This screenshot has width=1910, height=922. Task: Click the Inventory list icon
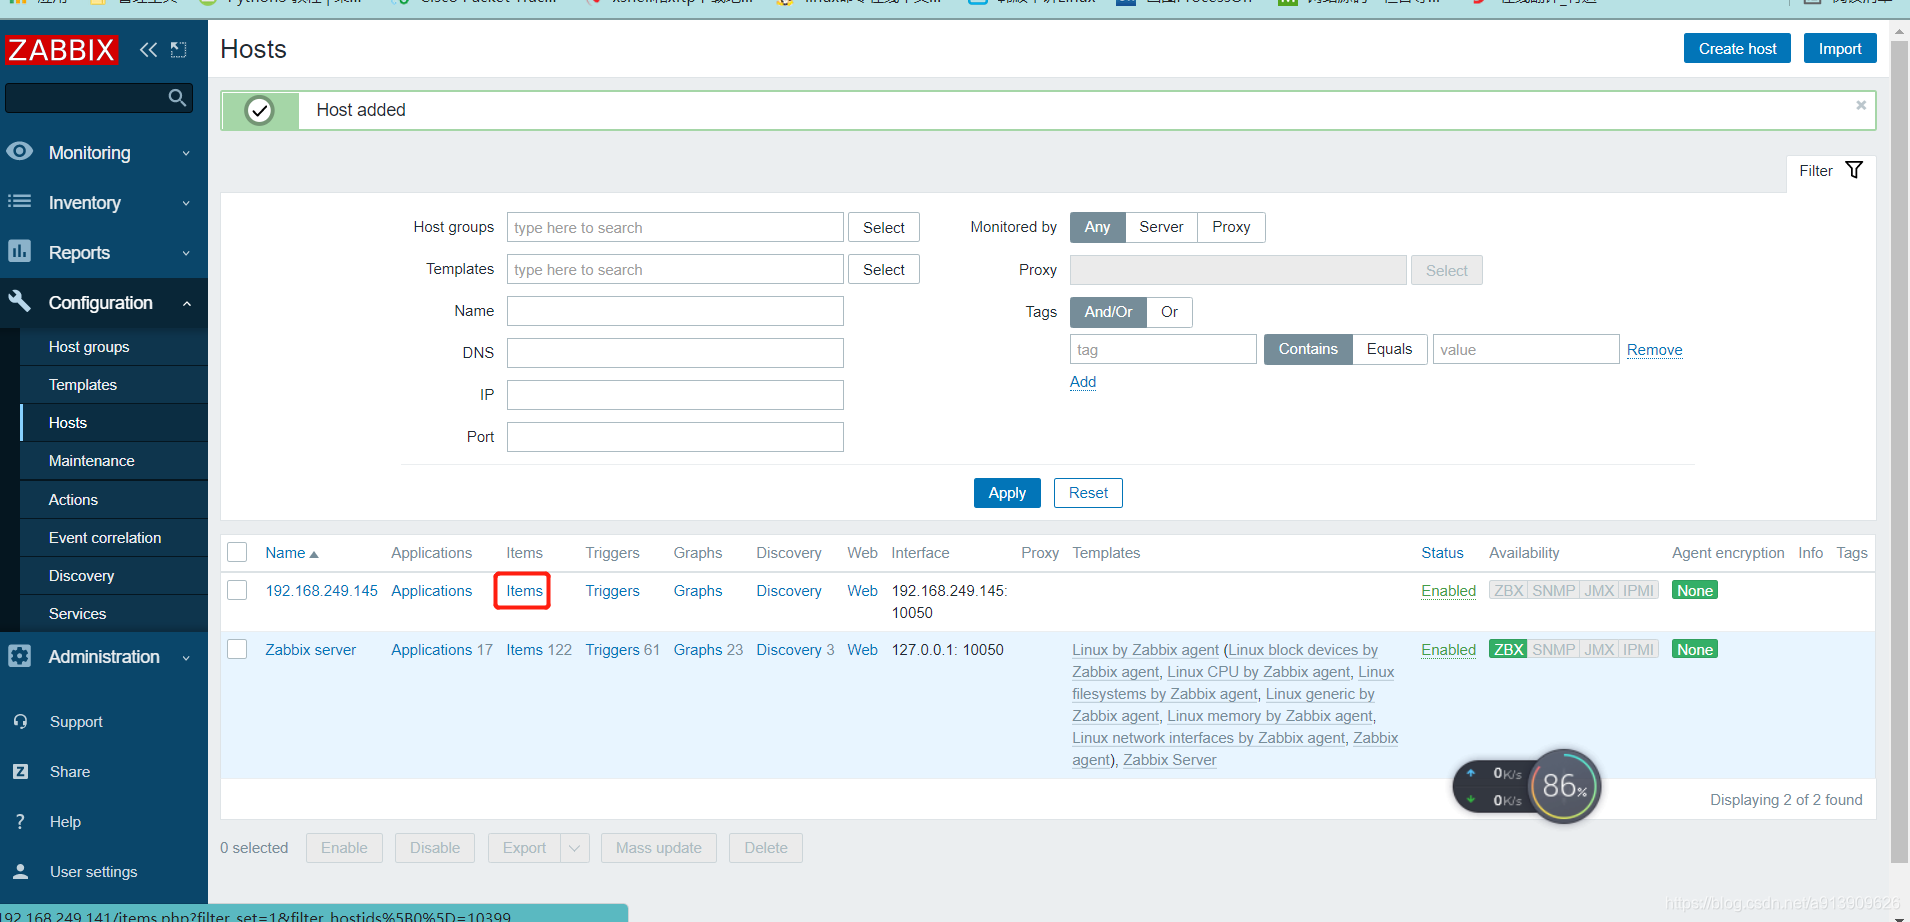[20, 201]
